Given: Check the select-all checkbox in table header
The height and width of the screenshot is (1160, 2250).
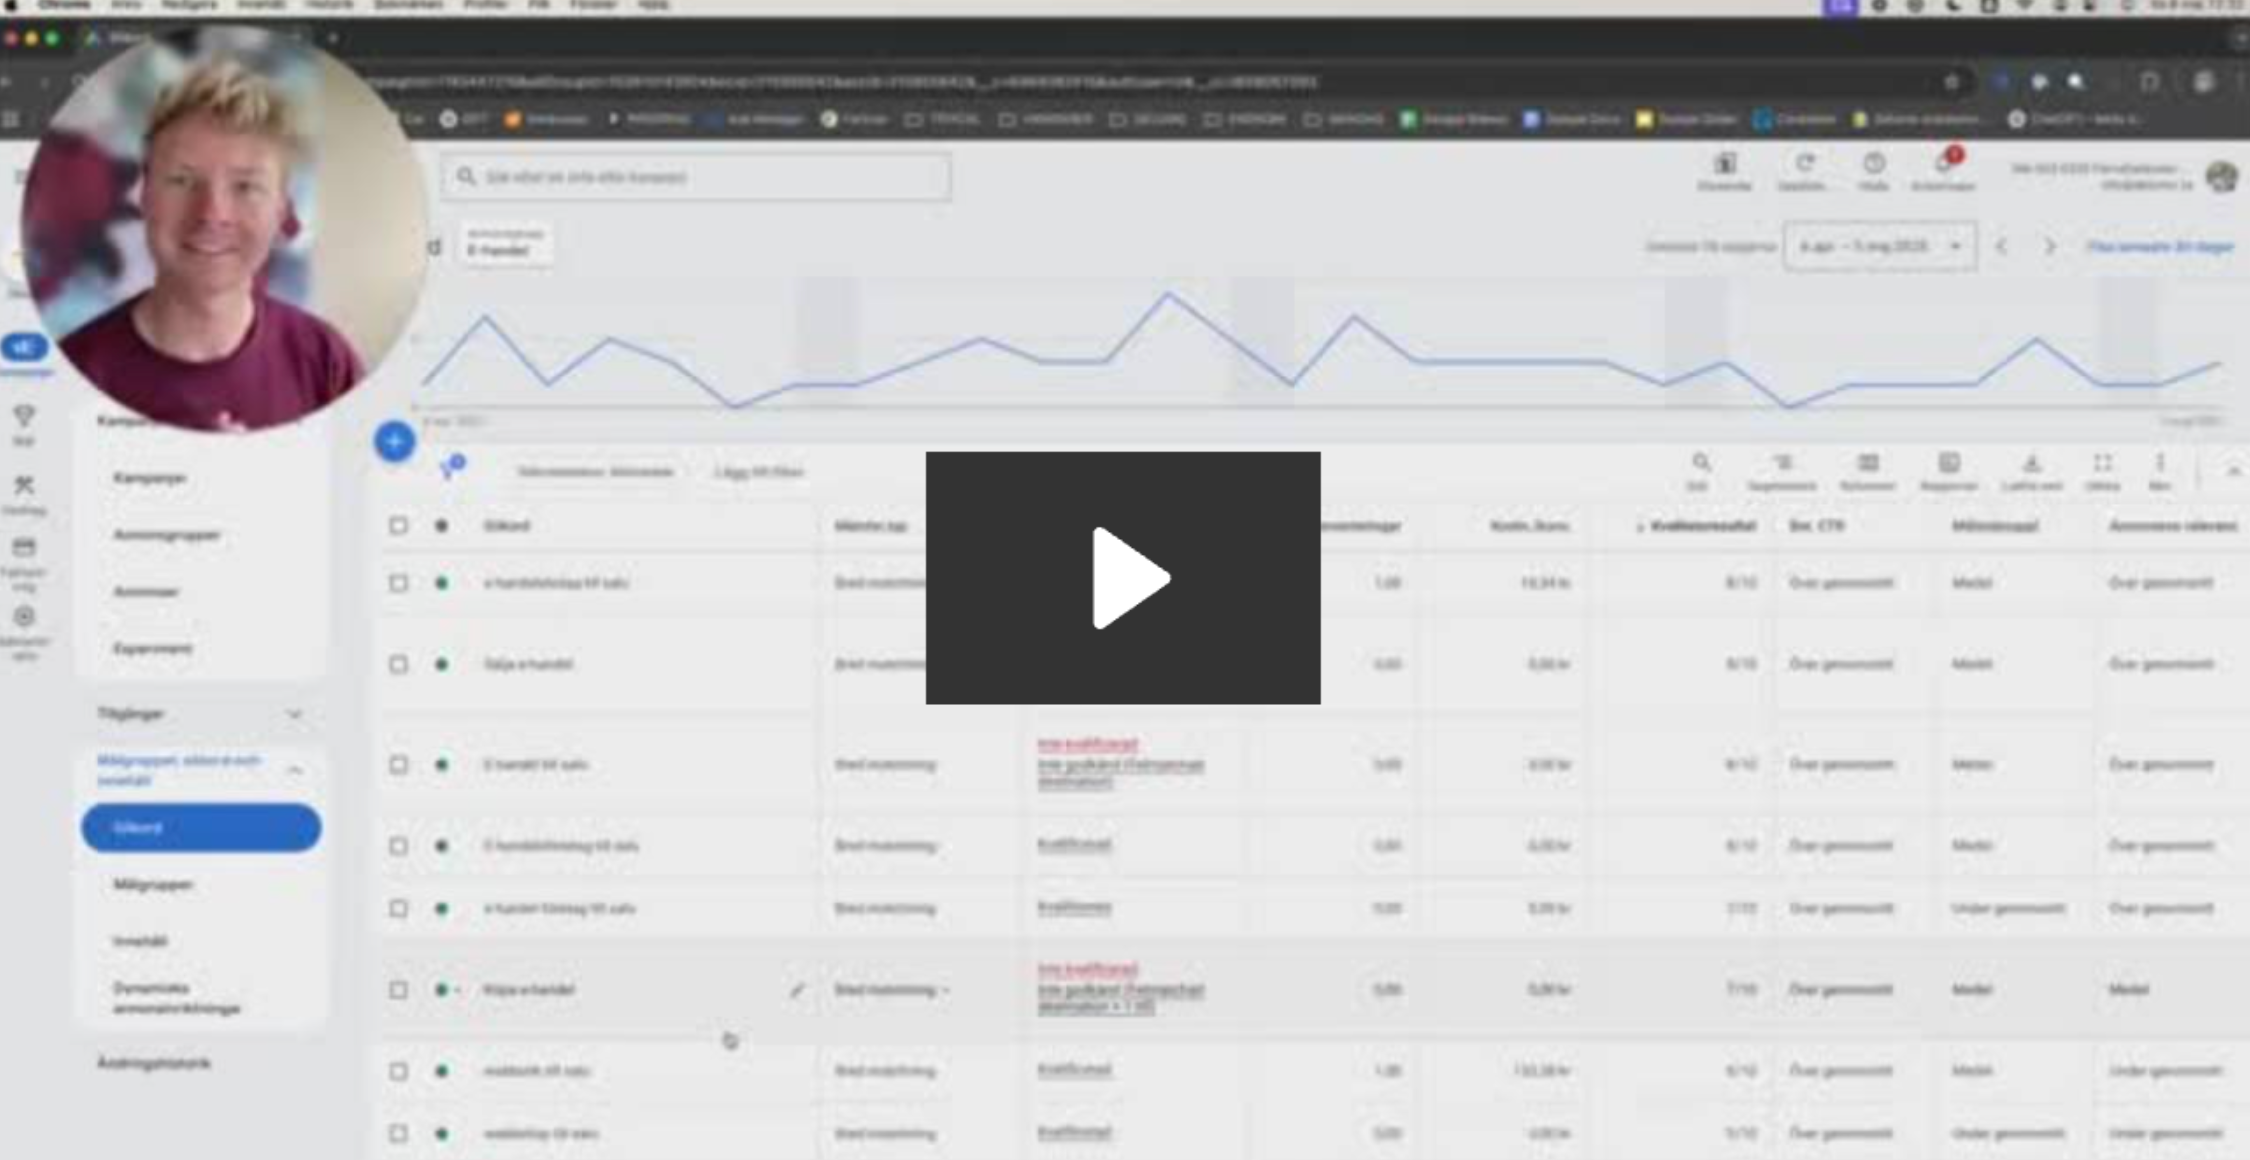Looking at the screenshot, I should click(398, 525).
